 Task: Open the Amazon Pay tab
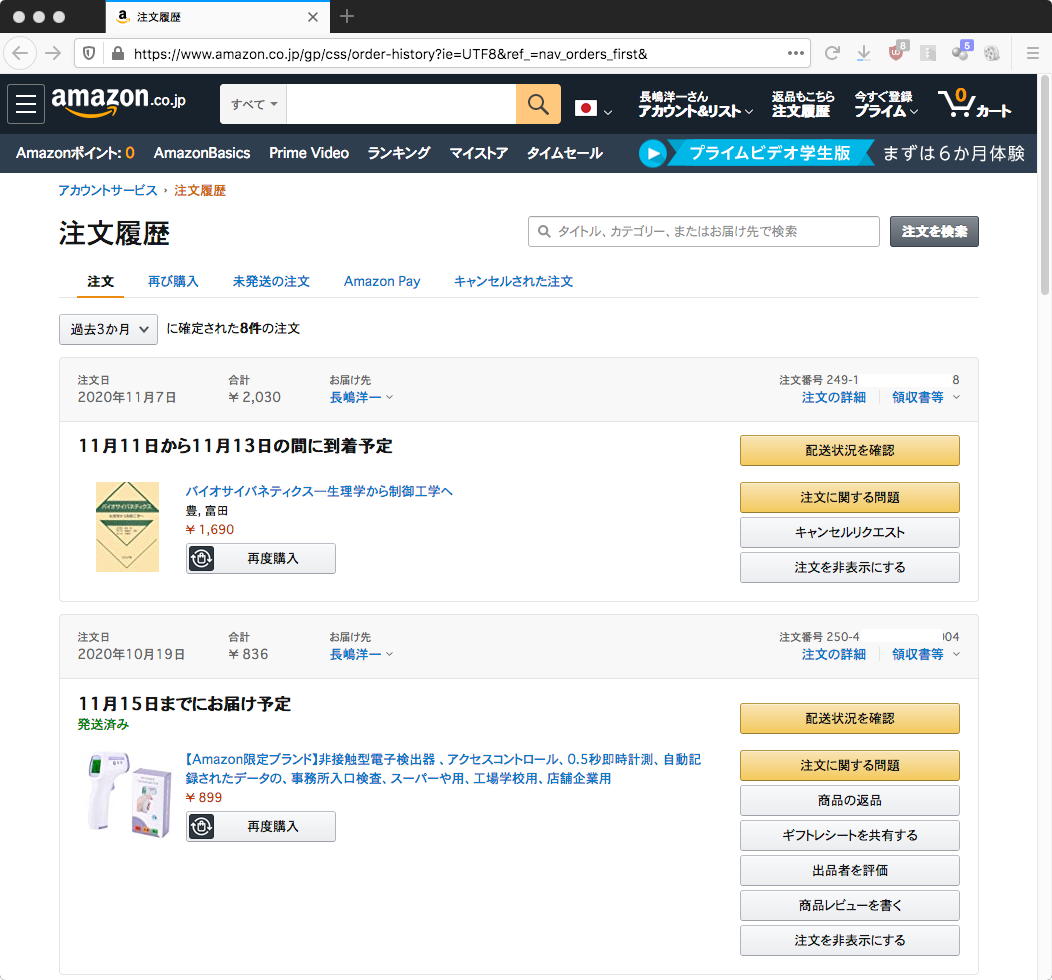pyautogui.click(x=382, y=281)
